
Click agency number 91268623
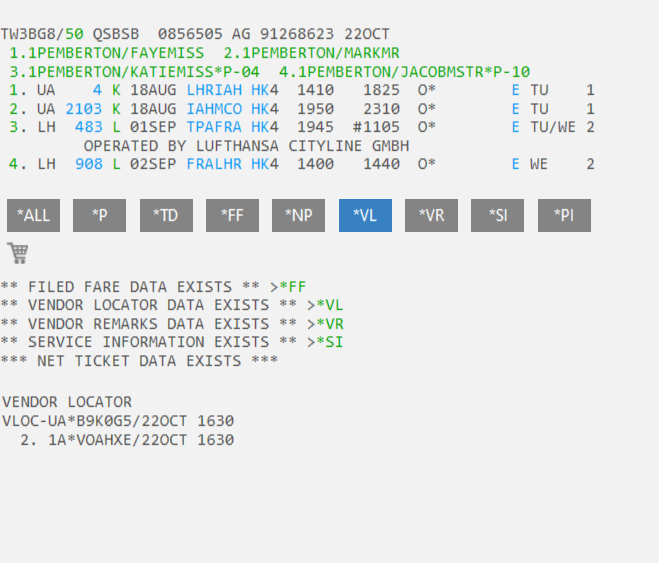297,34
